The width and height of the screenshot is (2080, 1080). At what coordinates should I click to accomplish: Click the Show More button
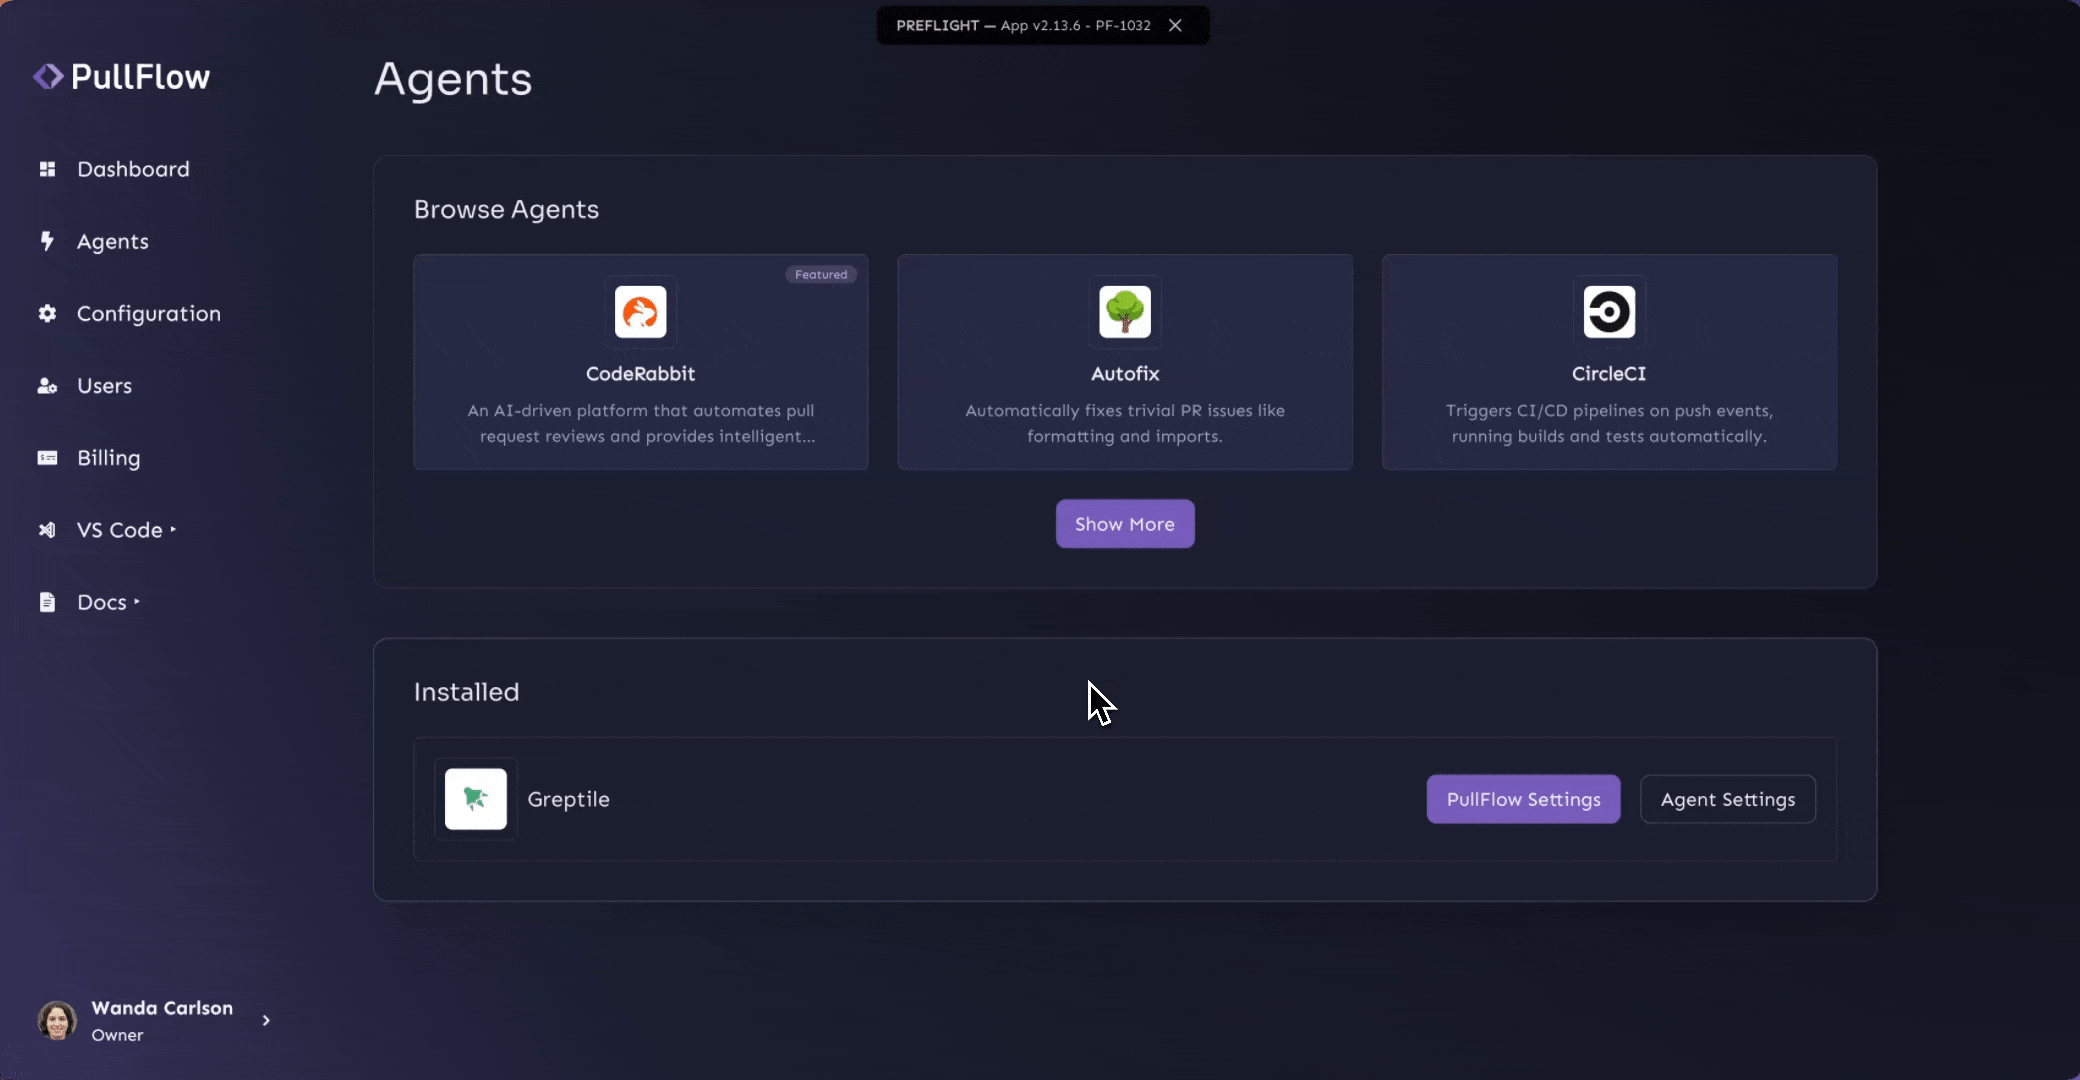pyautogui.click(x=1125, y=524)
